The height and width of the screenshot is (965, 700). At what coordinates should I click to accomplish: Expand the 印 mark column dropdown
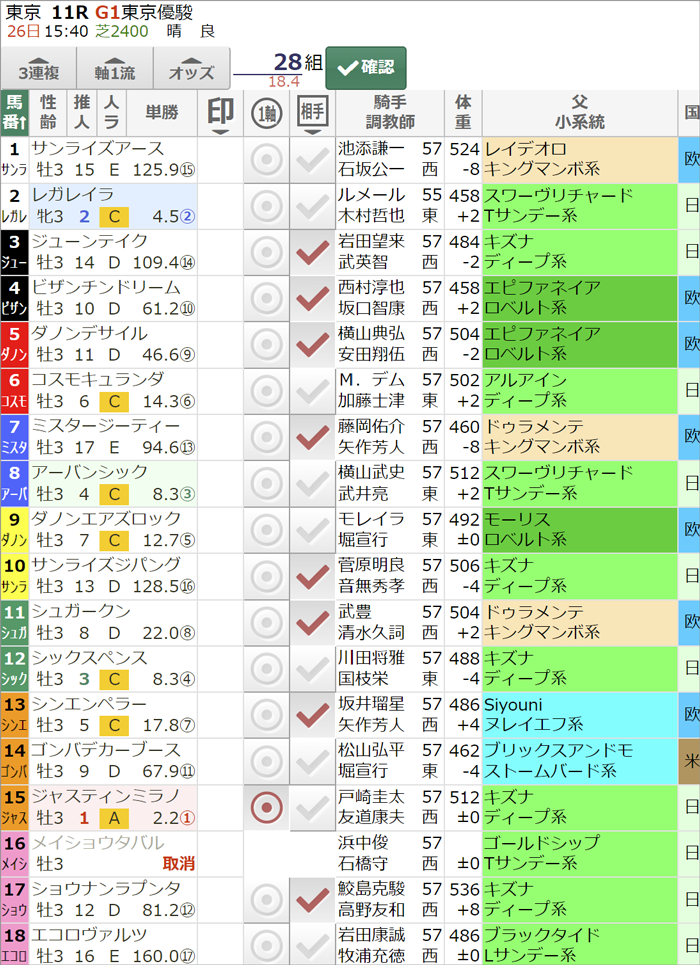tap(220, 114)
